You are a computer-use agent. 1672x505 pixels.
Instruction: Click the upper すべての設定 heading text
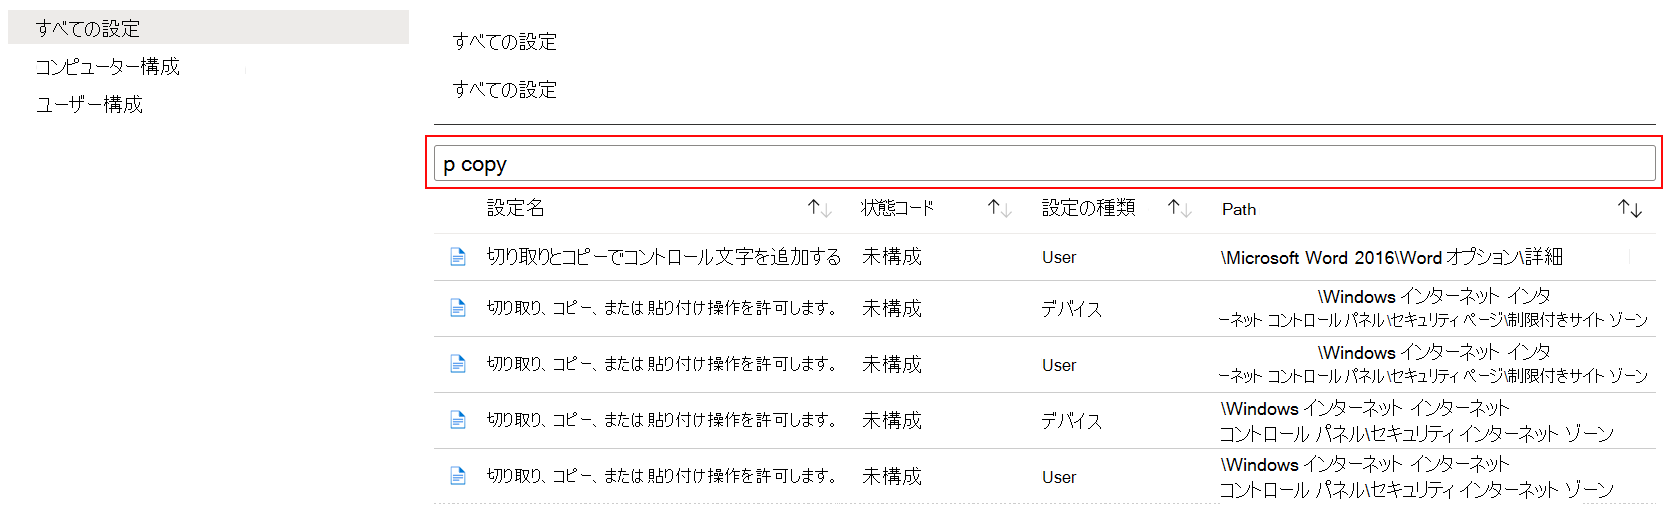click(504, 42)
